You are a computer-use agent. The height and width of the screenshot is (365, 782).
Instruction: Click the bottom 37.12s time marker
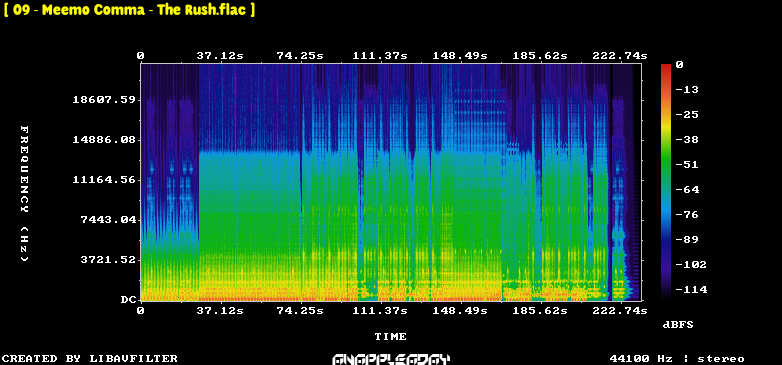pos(220,311)
